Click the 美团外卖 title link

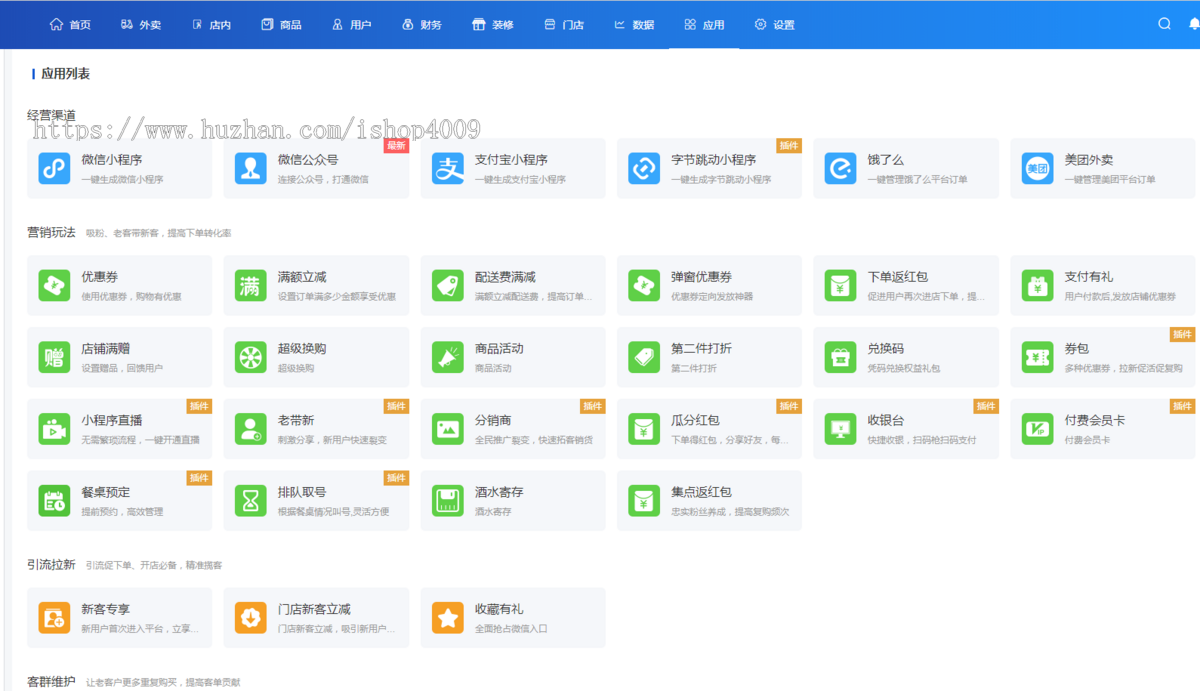click(1089, 160)
